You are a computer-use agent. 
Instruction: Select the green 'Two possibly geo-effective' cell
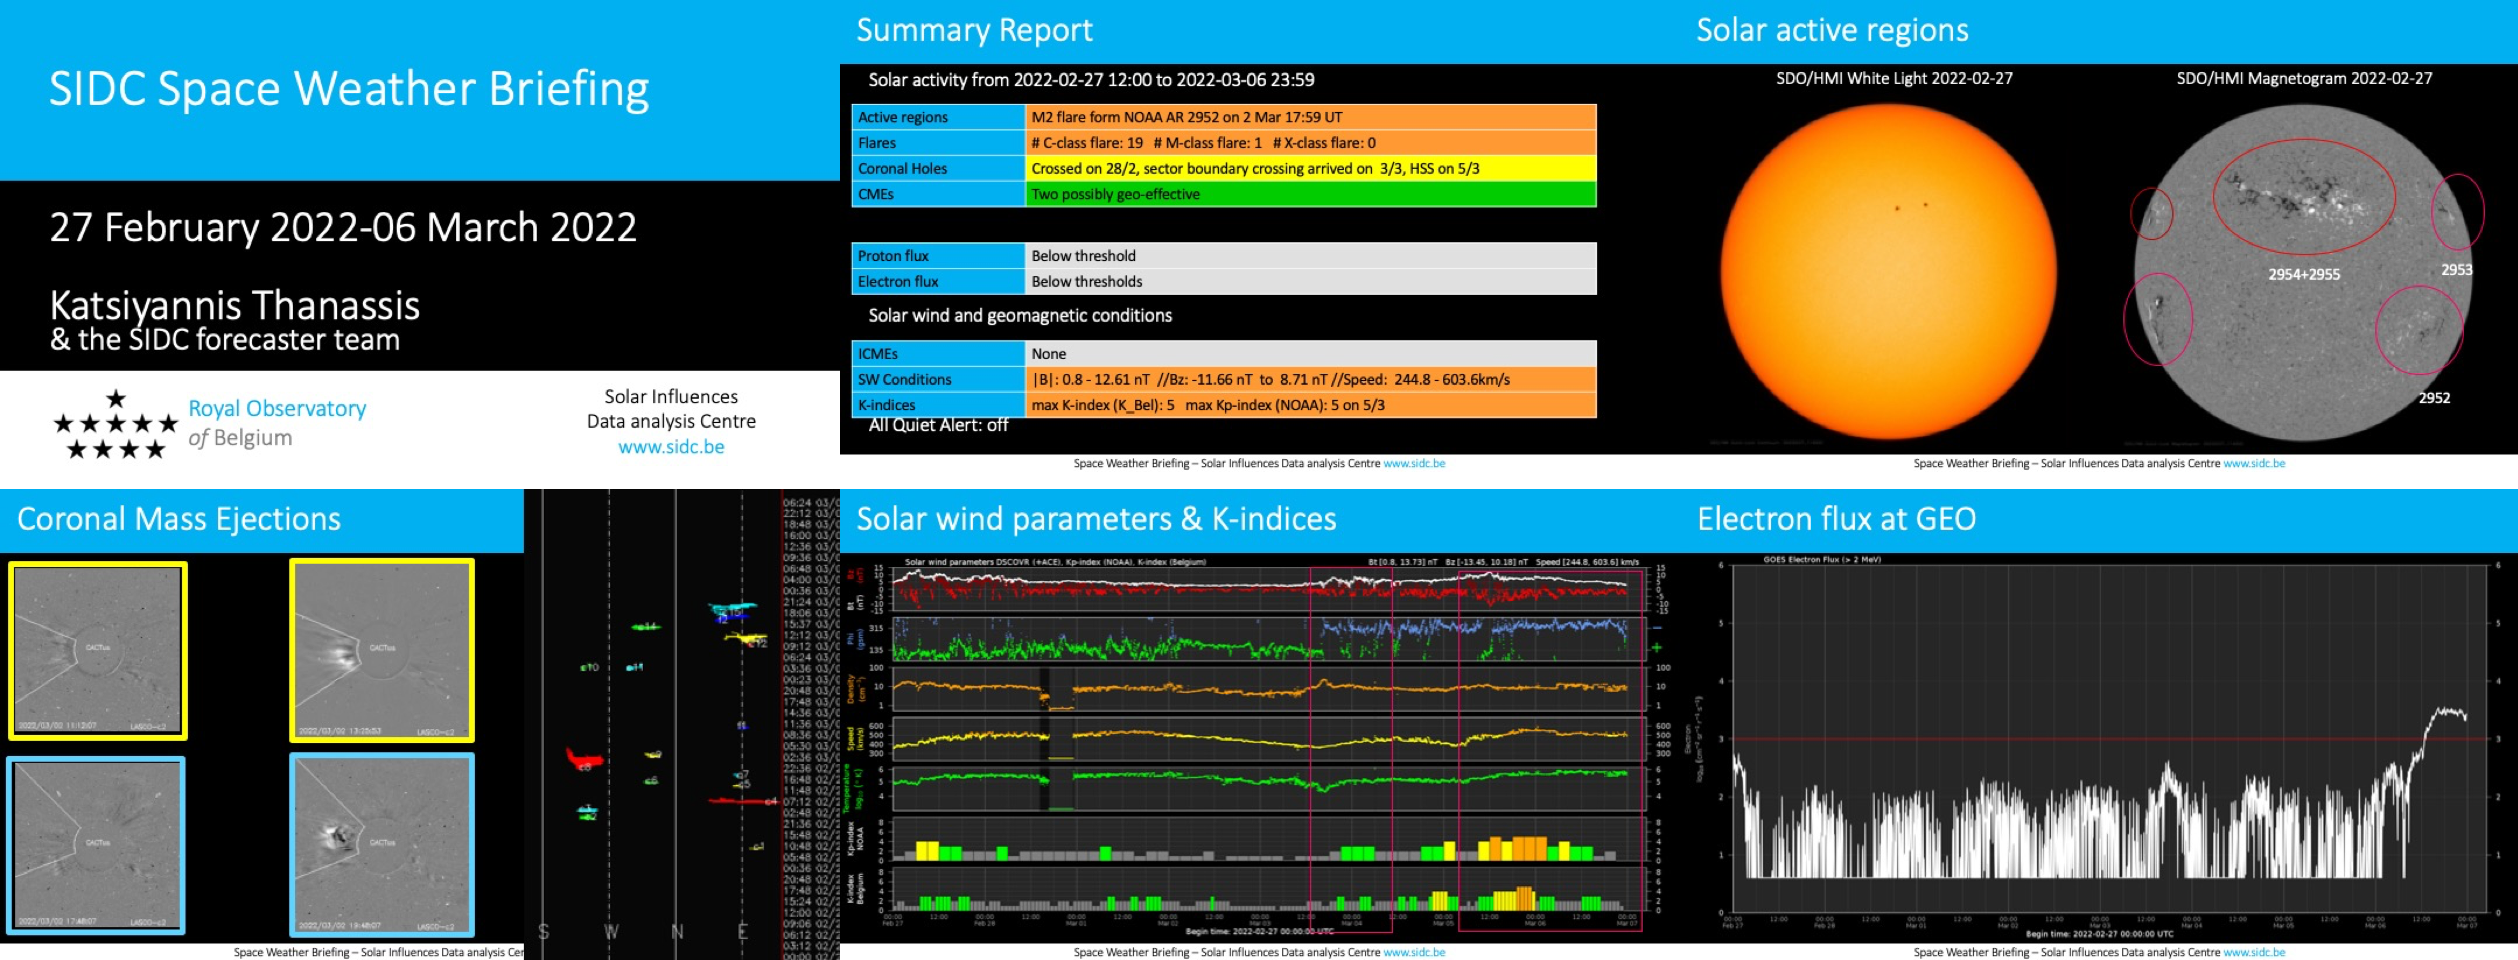pos(1310,194)
